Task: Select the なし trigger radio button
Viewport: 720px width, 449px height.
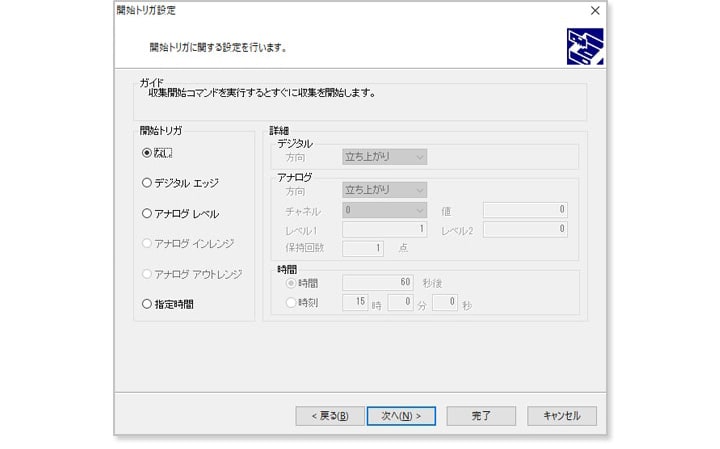Action: coord(147,153)
